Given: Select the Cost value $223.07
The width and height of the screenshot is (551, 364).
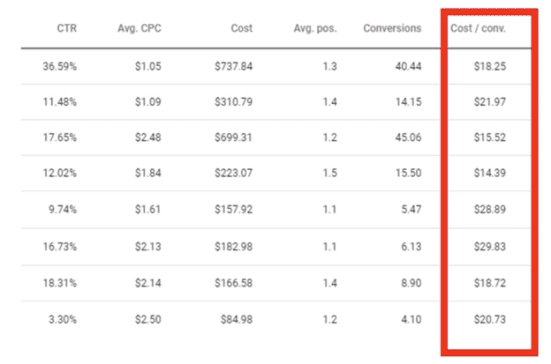Looking at the screenshot, I should 233,173.
